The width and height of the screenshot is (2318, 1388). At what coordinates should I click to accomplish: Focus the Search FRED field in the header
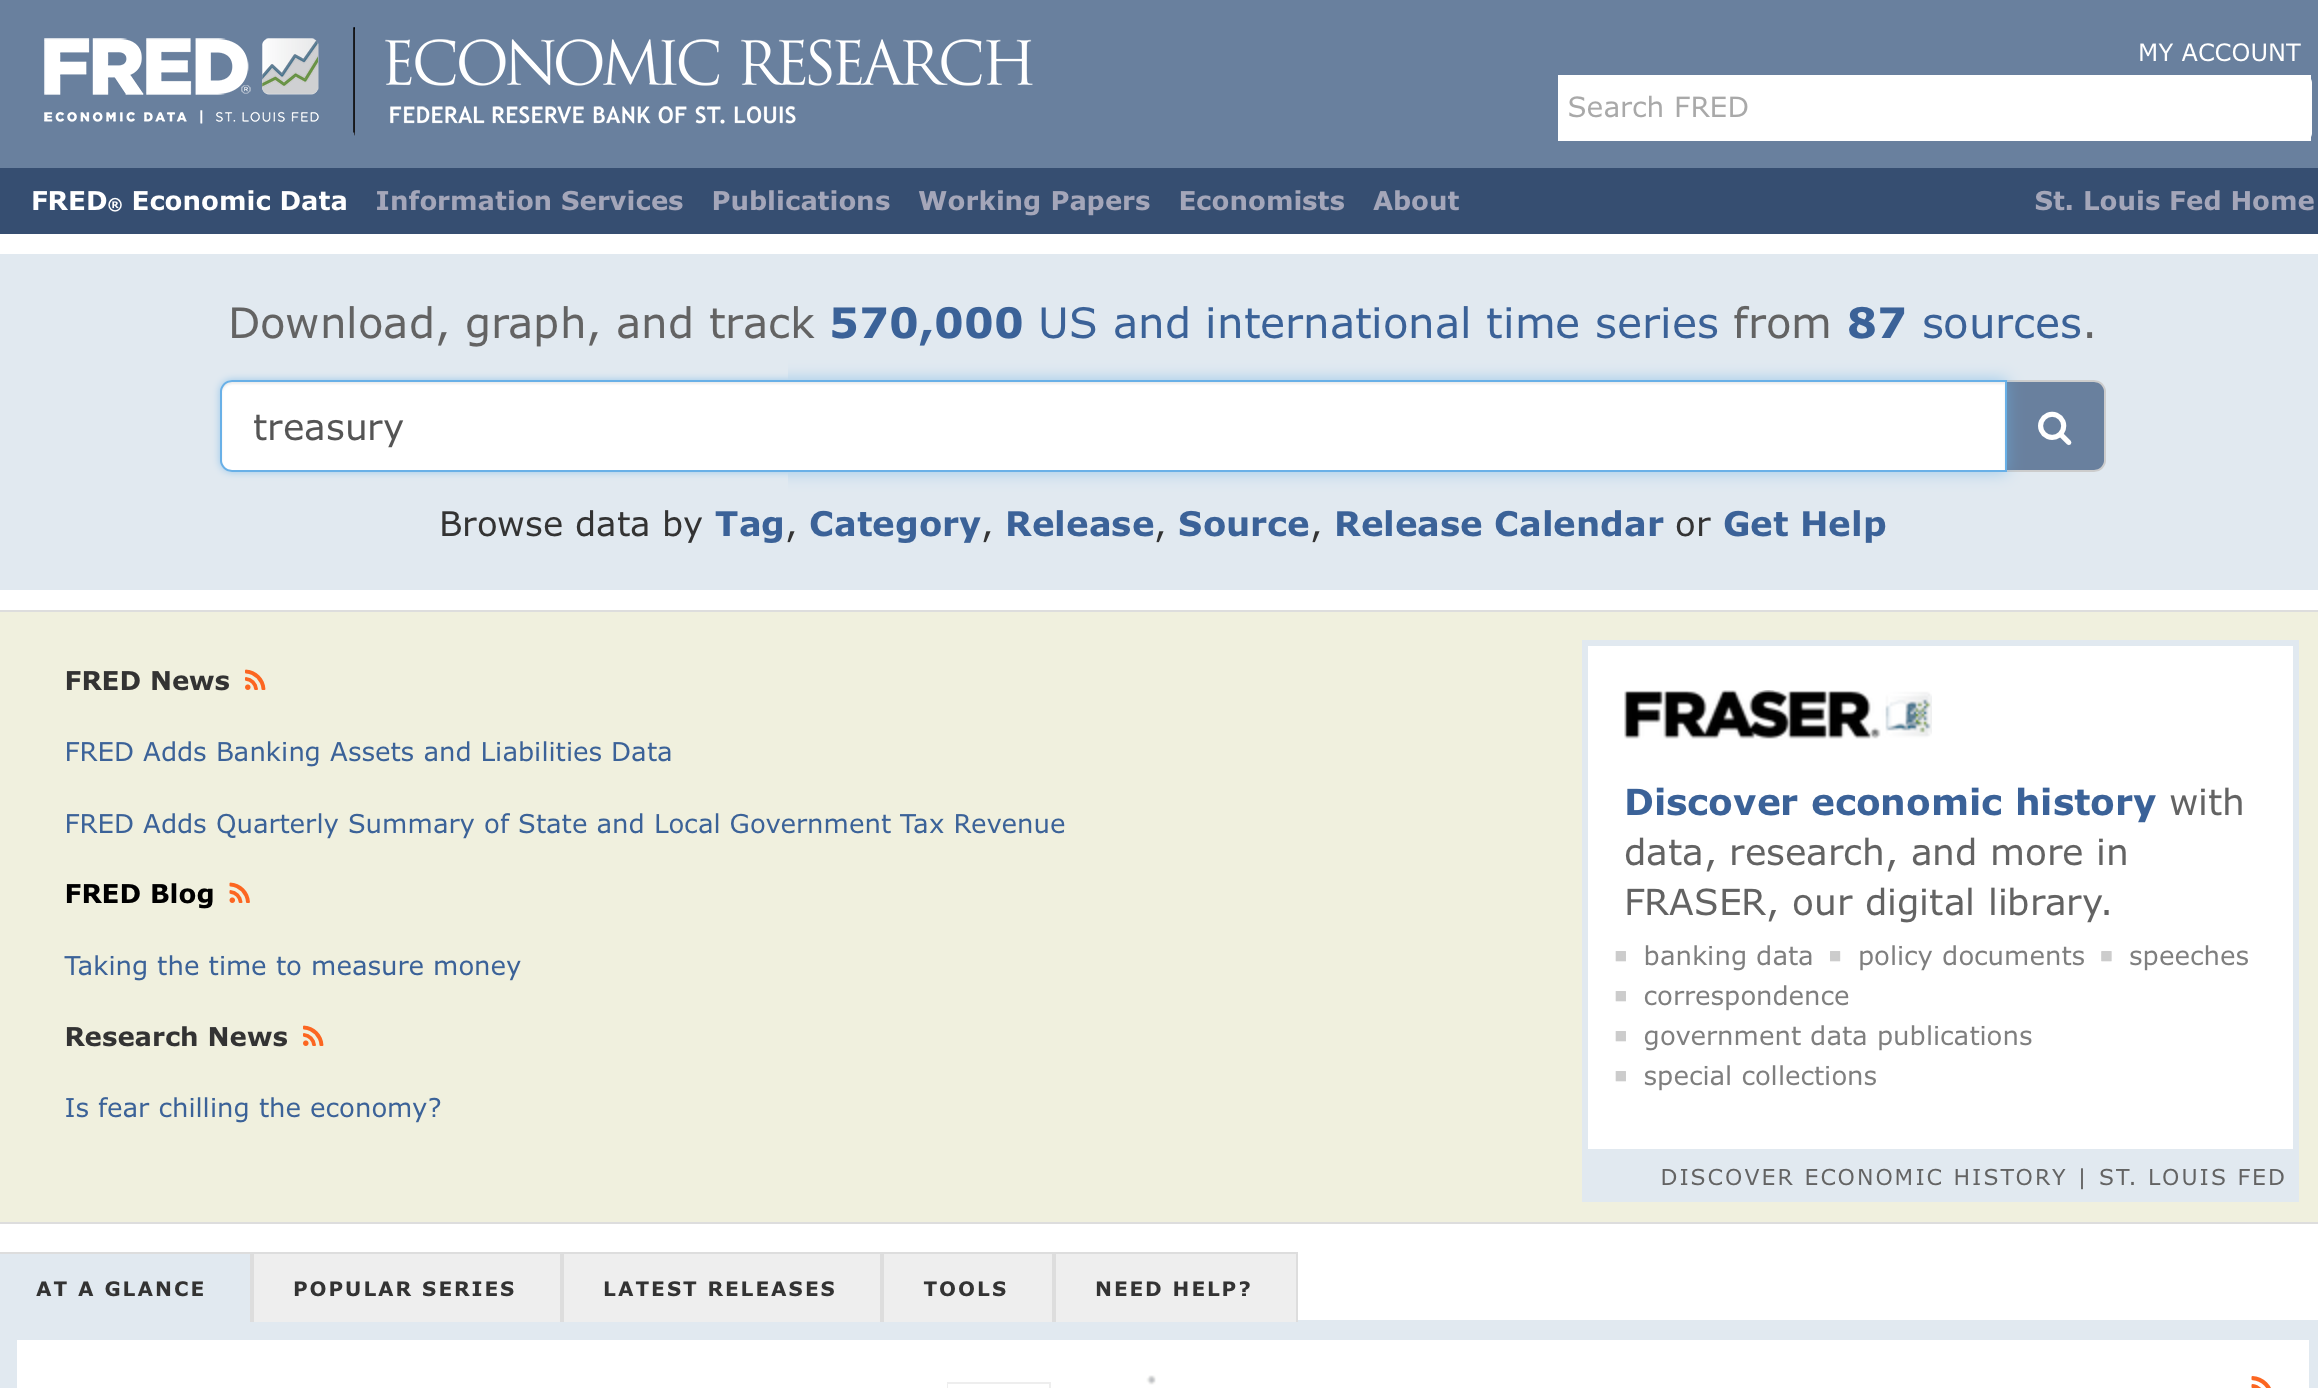coord(1934,108)
